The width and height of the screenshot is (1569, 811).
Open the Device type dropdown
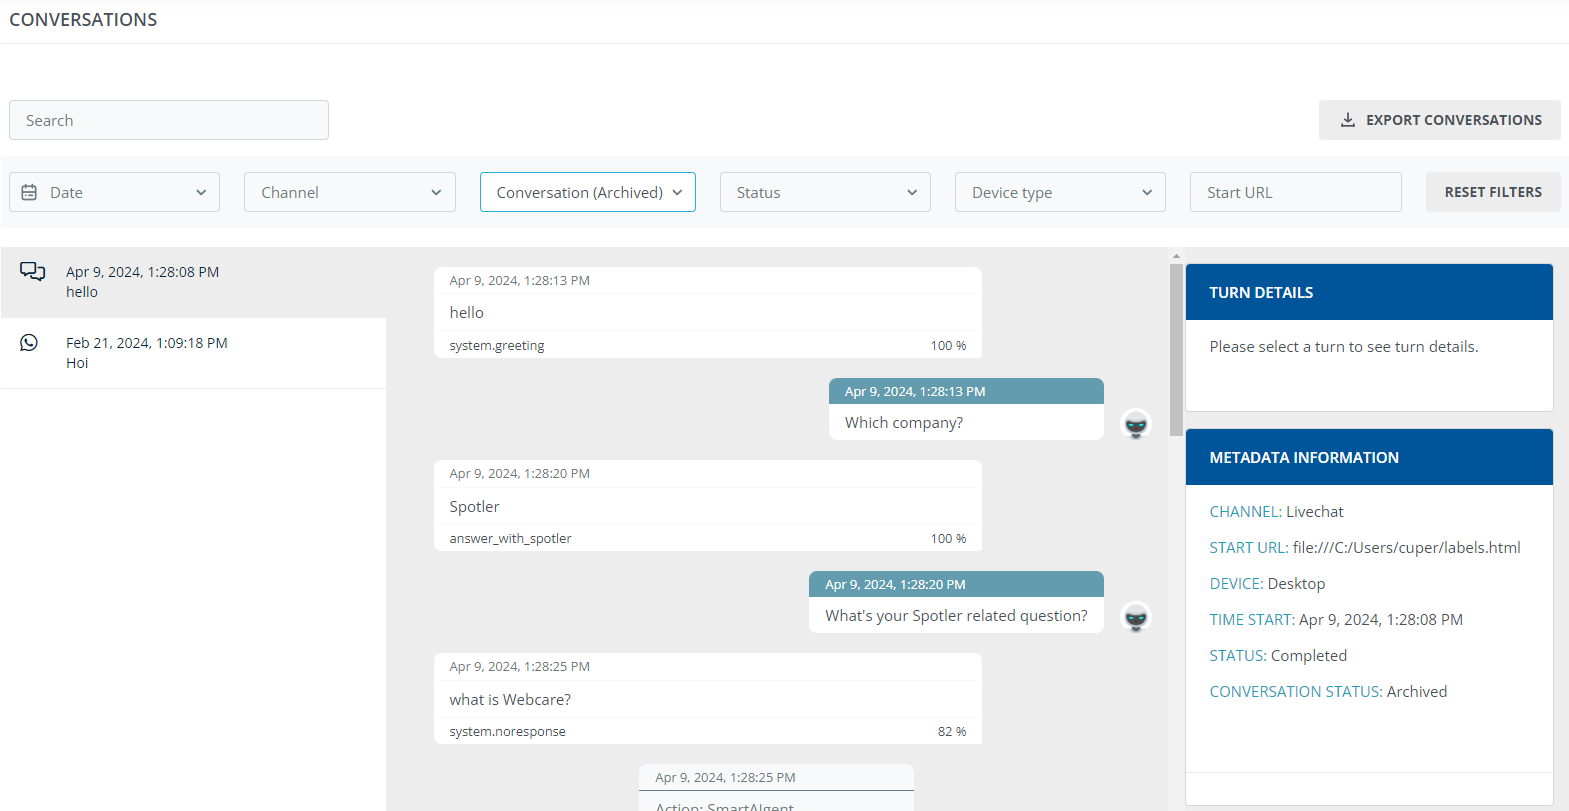point(1060,192)
